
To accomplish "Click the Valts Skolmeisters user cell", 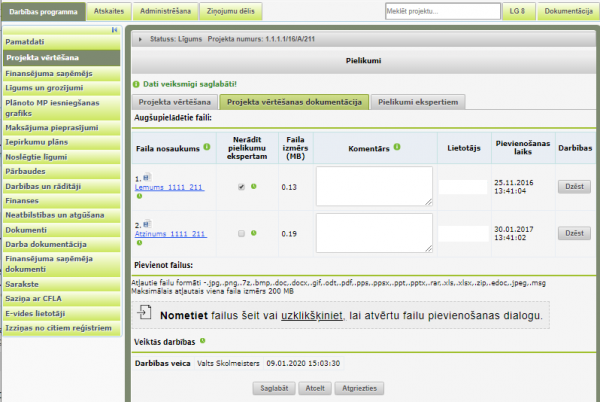I will pos(228,363).
